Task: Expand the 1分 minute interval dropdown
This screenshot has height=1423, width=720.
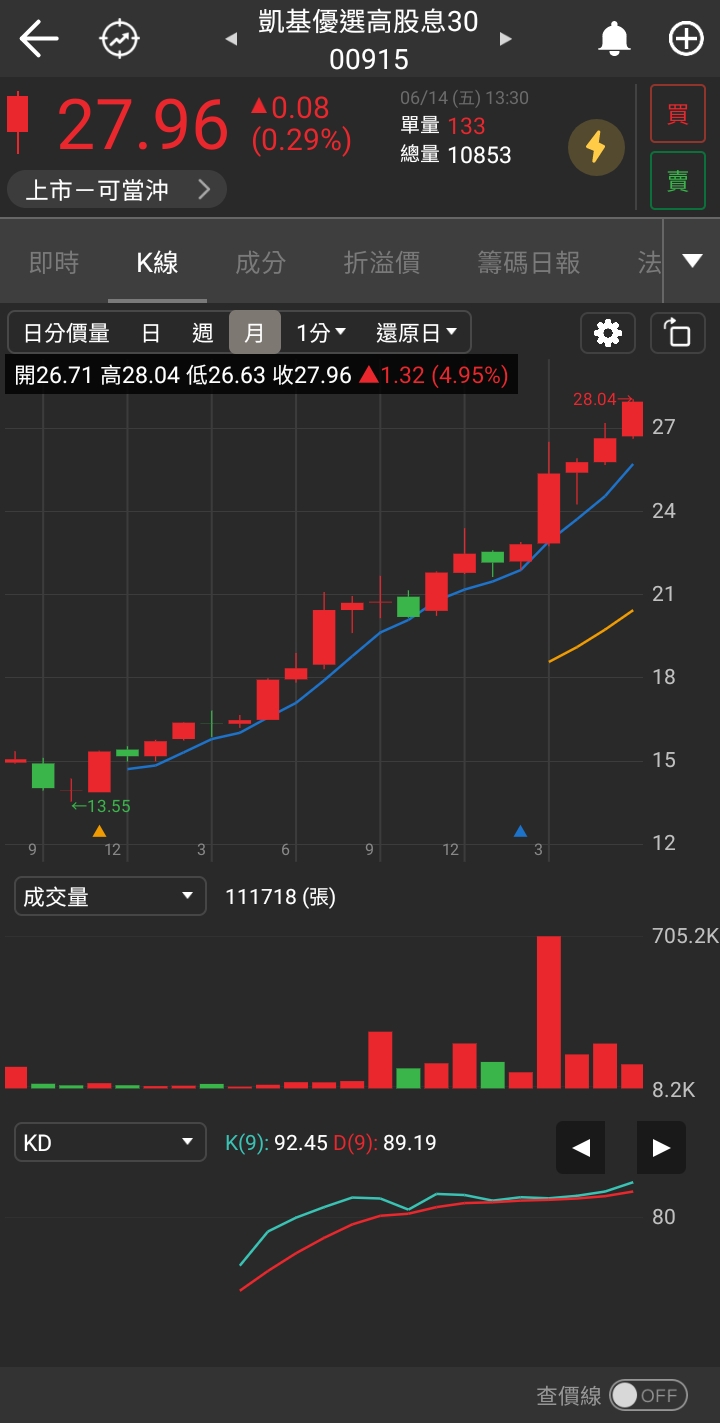Action: pyautogui.click(x=321, y=333)
